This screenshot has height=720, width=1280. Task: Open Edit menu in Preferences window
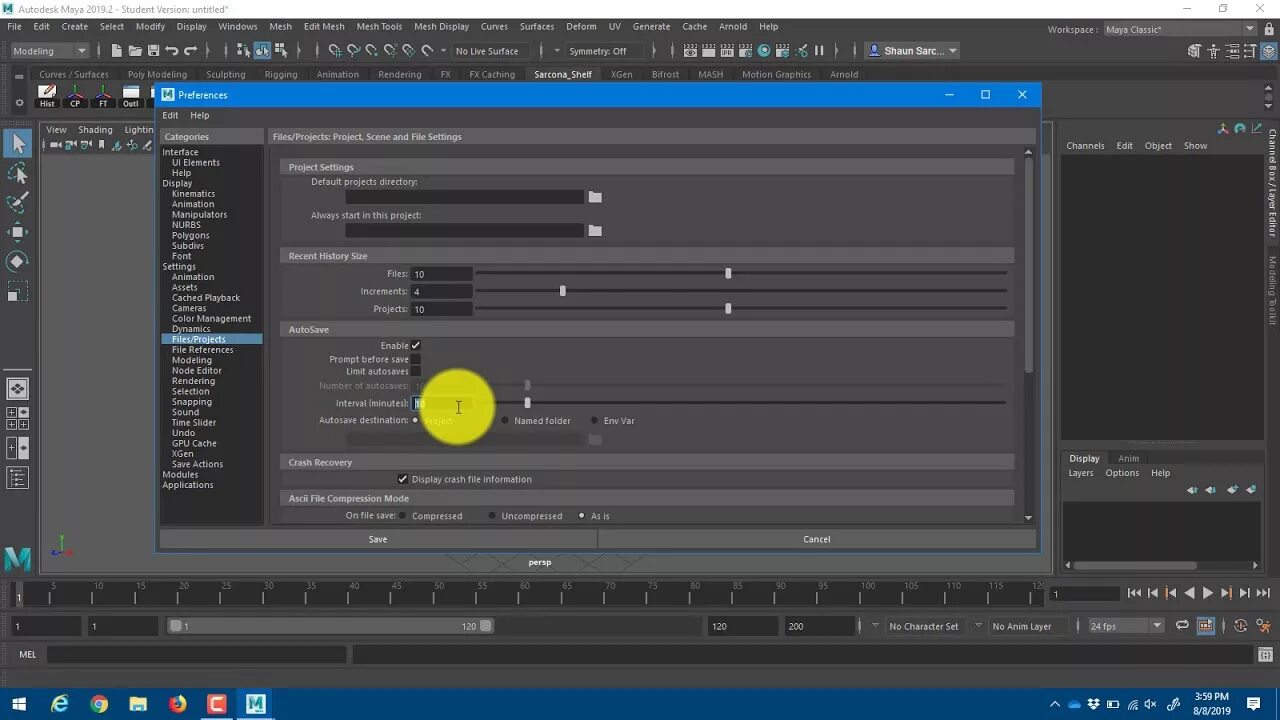point(171,116)
